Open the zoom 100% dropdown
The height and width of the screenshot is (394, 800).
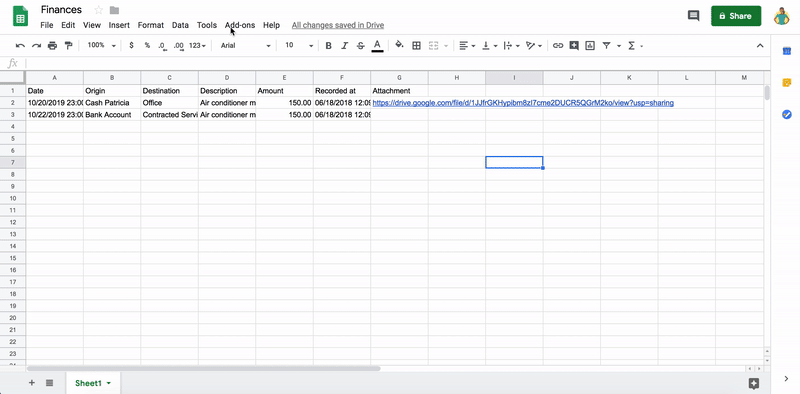101,45
